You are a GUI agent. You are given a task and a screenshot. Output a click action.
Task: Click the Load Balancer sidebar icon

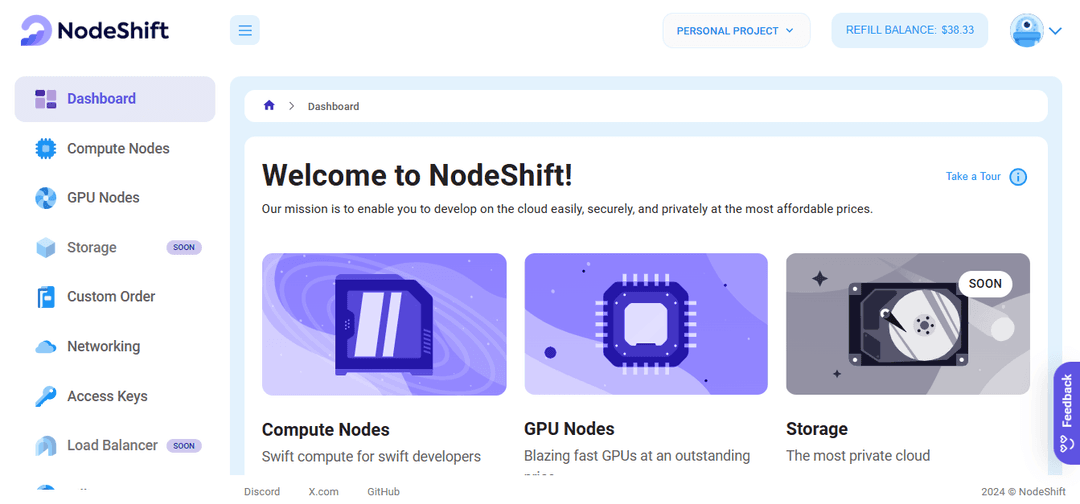(45, 446)
